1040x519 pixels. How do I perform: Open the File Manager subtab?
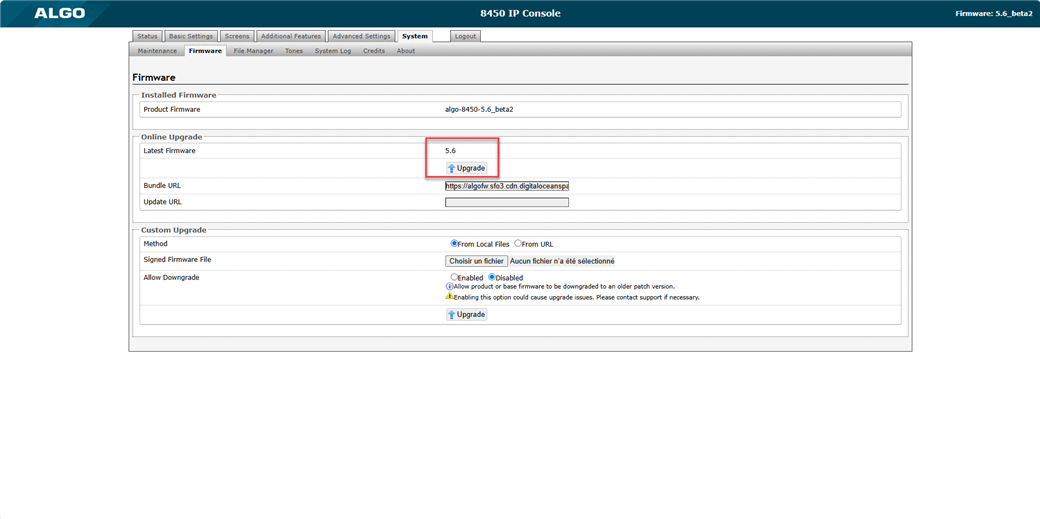[253, 51]
